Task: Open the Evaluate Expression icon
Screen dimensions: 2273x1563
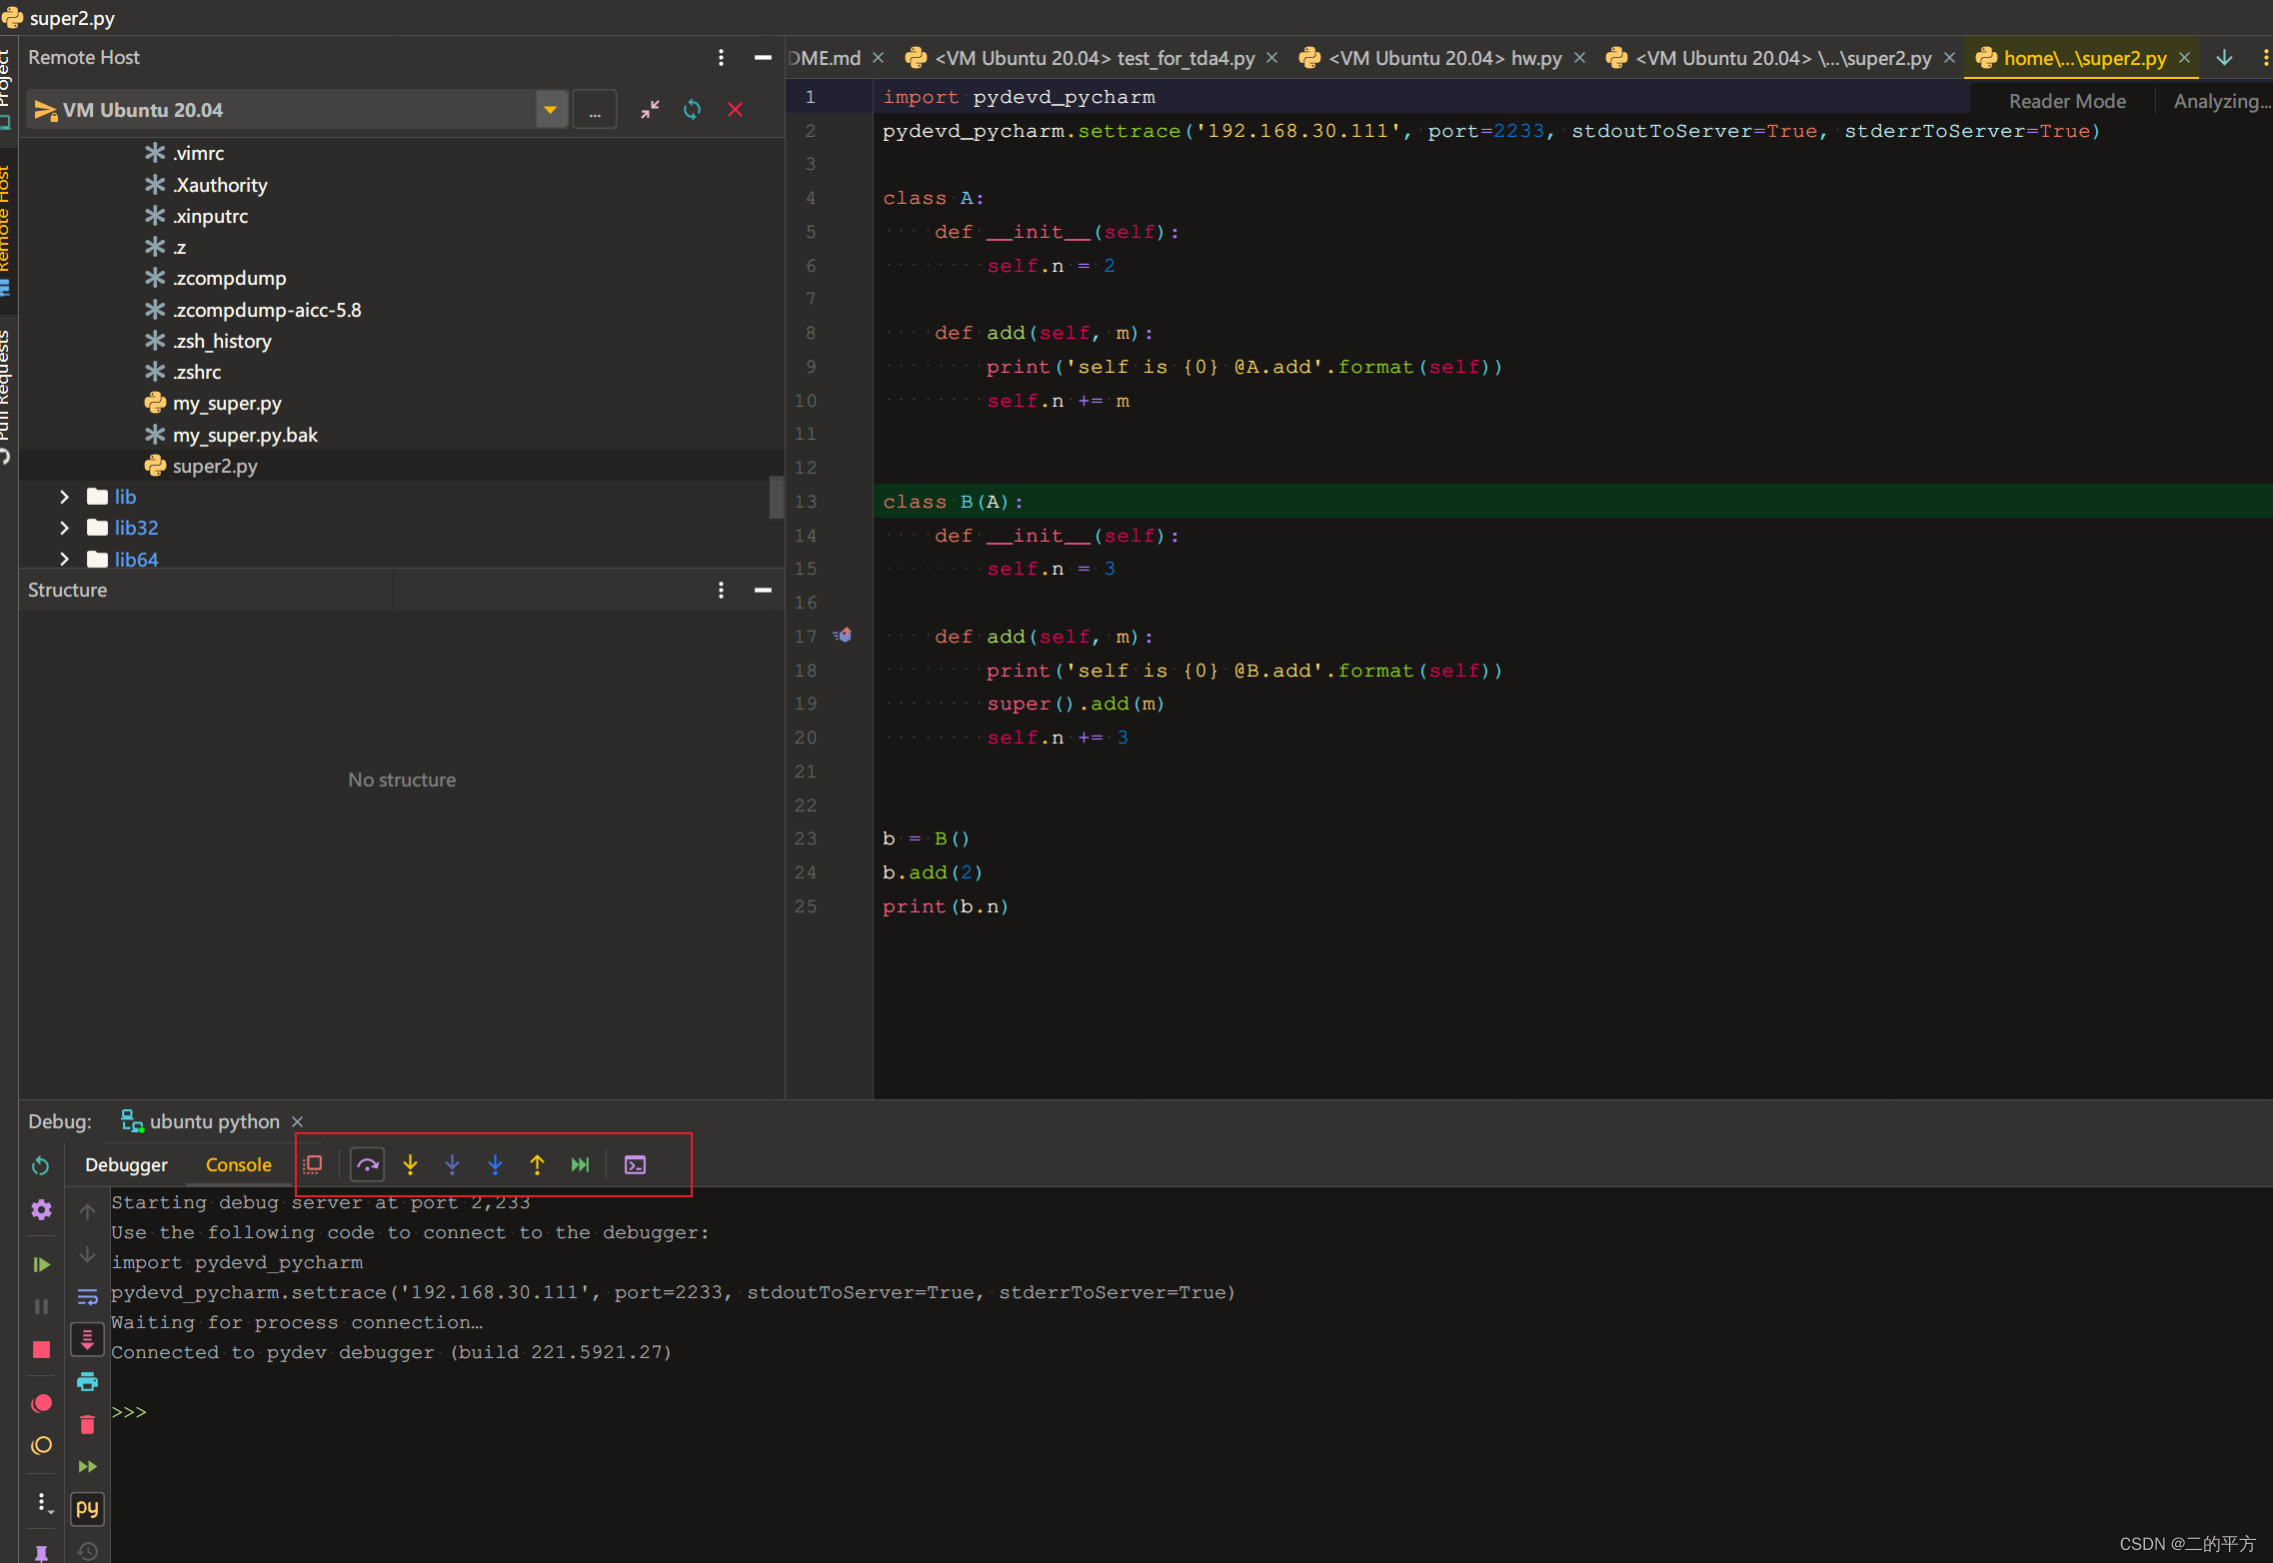Action: 635,1164
